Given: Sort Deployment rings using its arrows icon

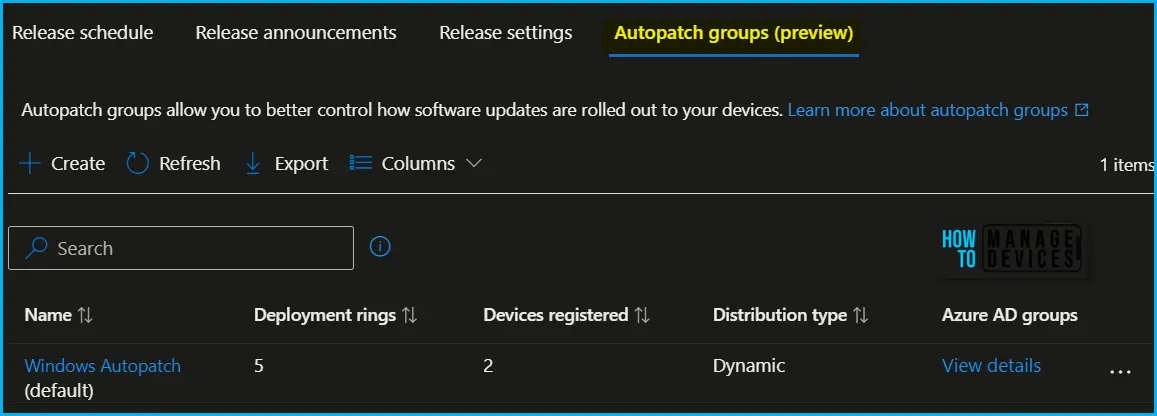Looking at the screenshot, I should [410, 316].
